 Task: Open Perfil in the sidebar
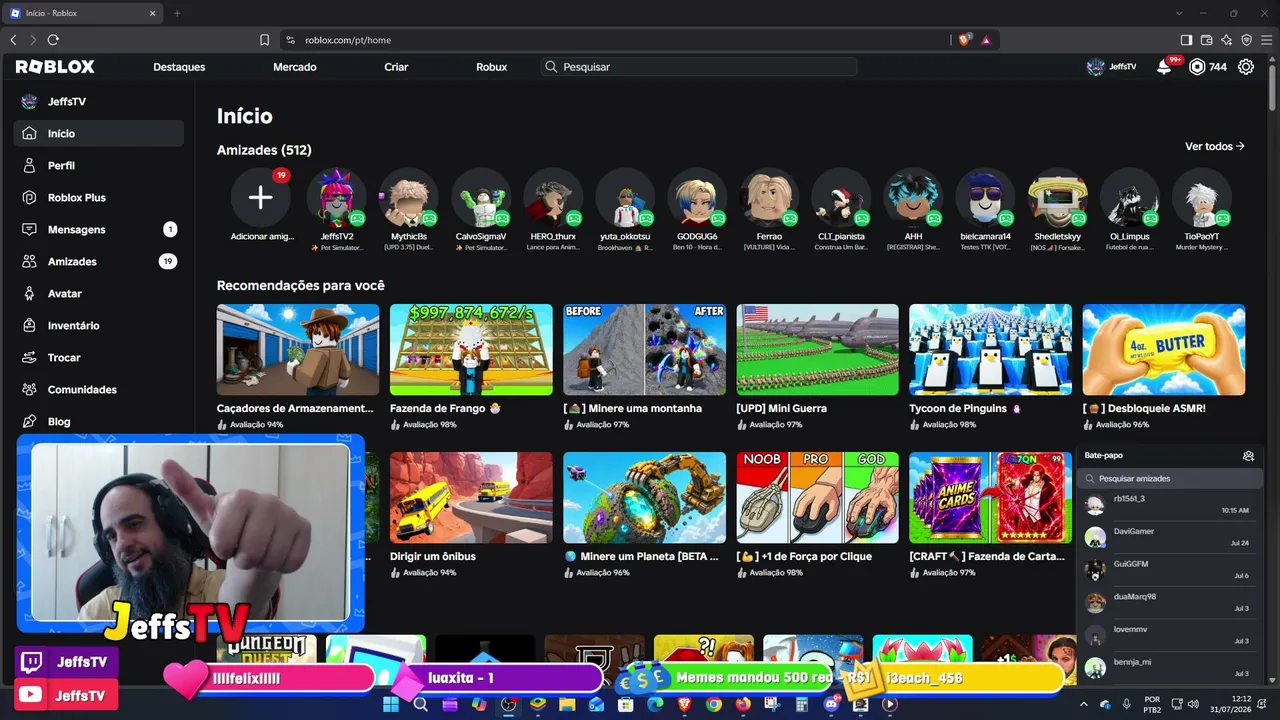98,165
